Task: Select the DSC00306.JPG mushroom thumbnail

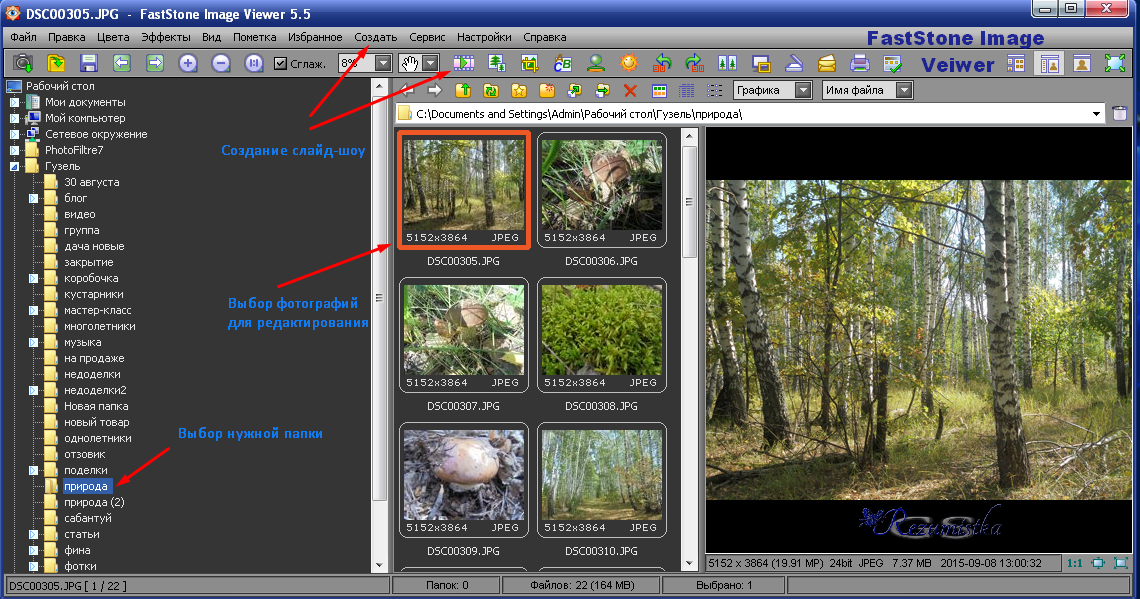Action: pyautogui.click(x=602, y=190)
